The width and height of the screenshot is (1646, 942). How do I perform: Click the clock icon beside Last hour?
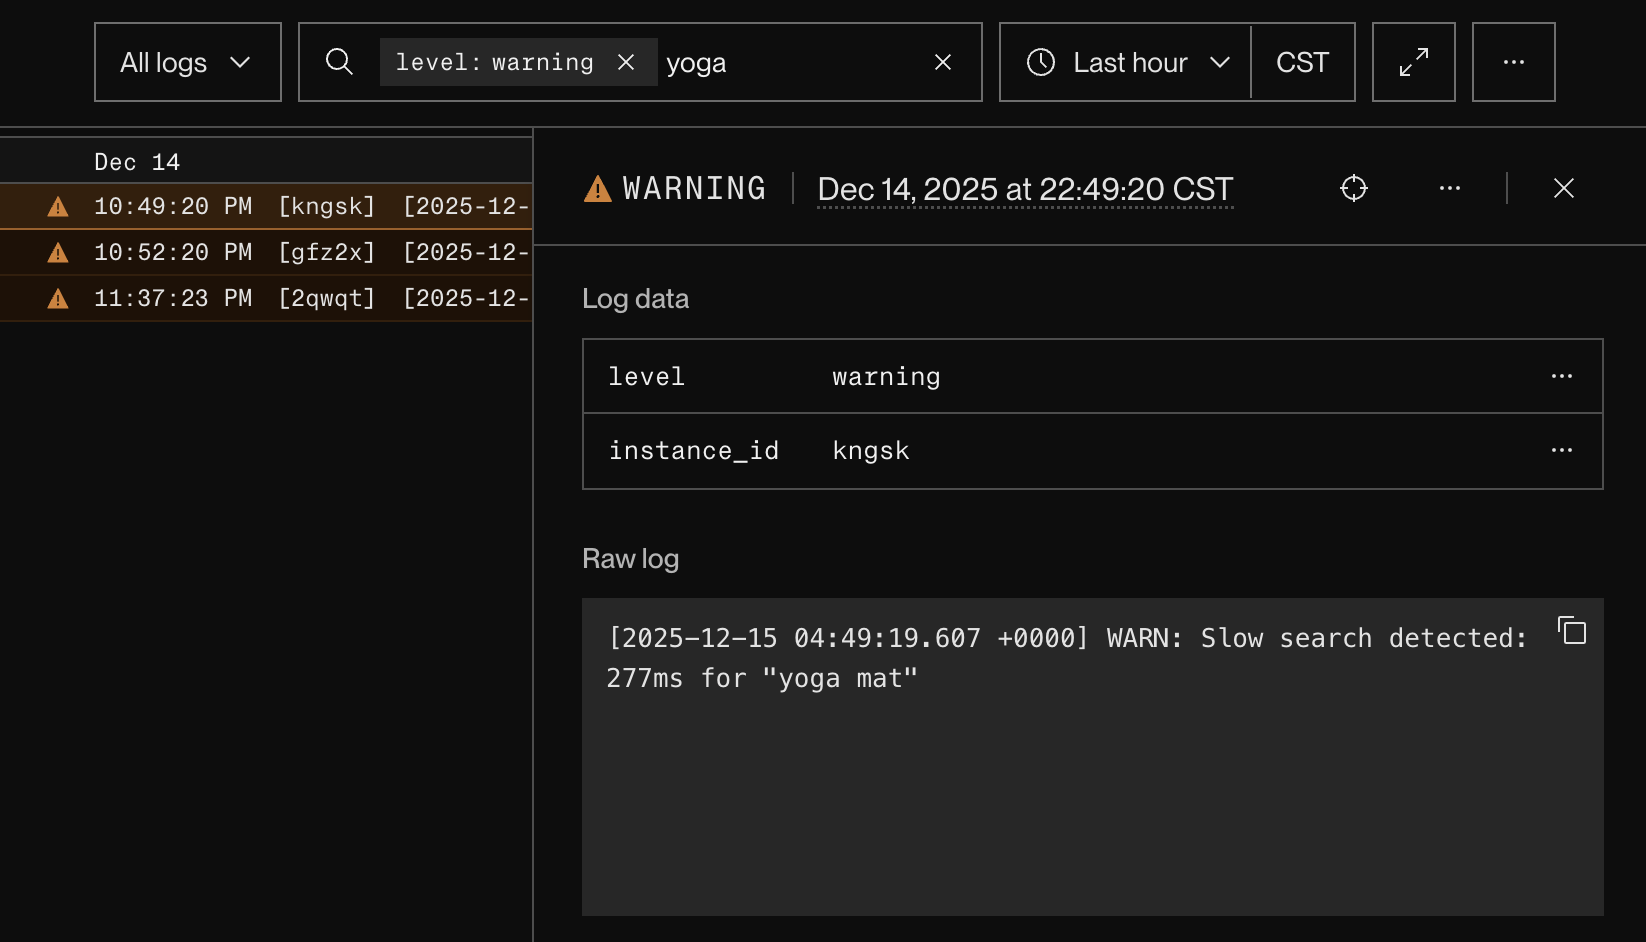[1040, 62]
